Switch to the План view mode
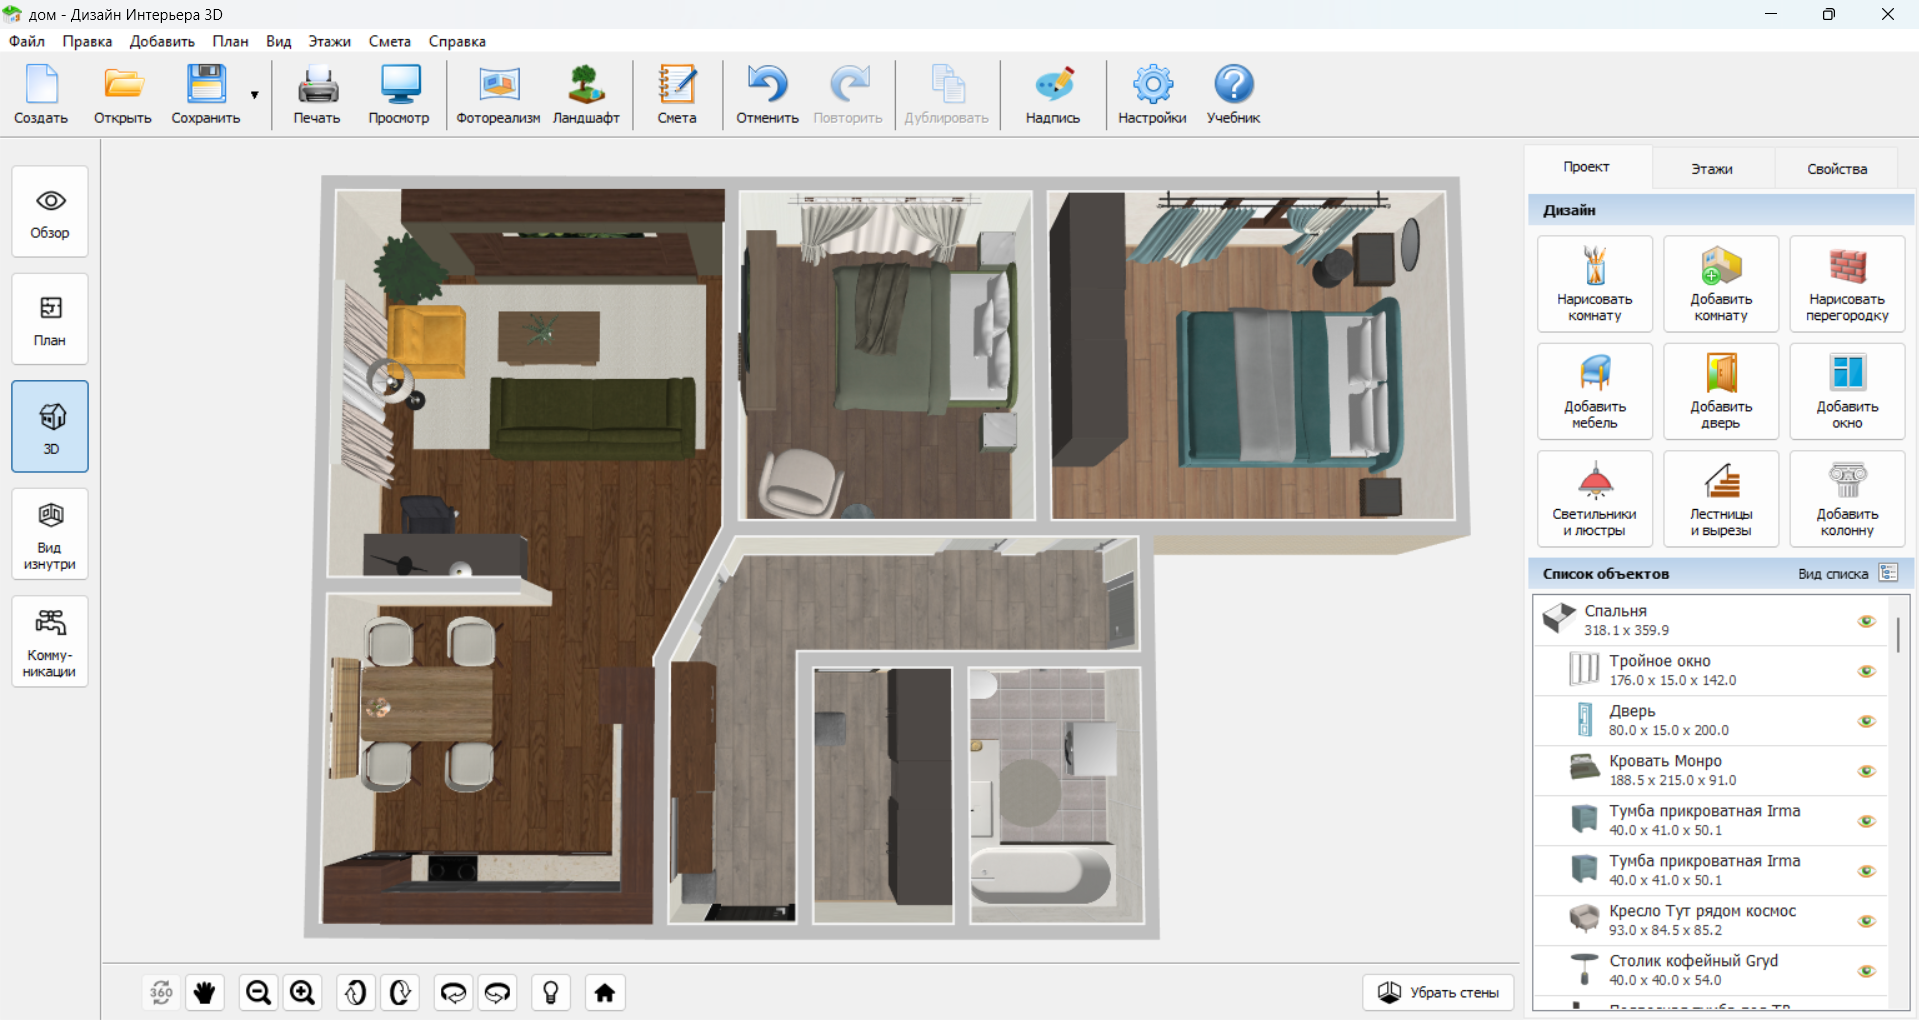Viewport: 1919px width, 1020px height. [x=50, y=319]
